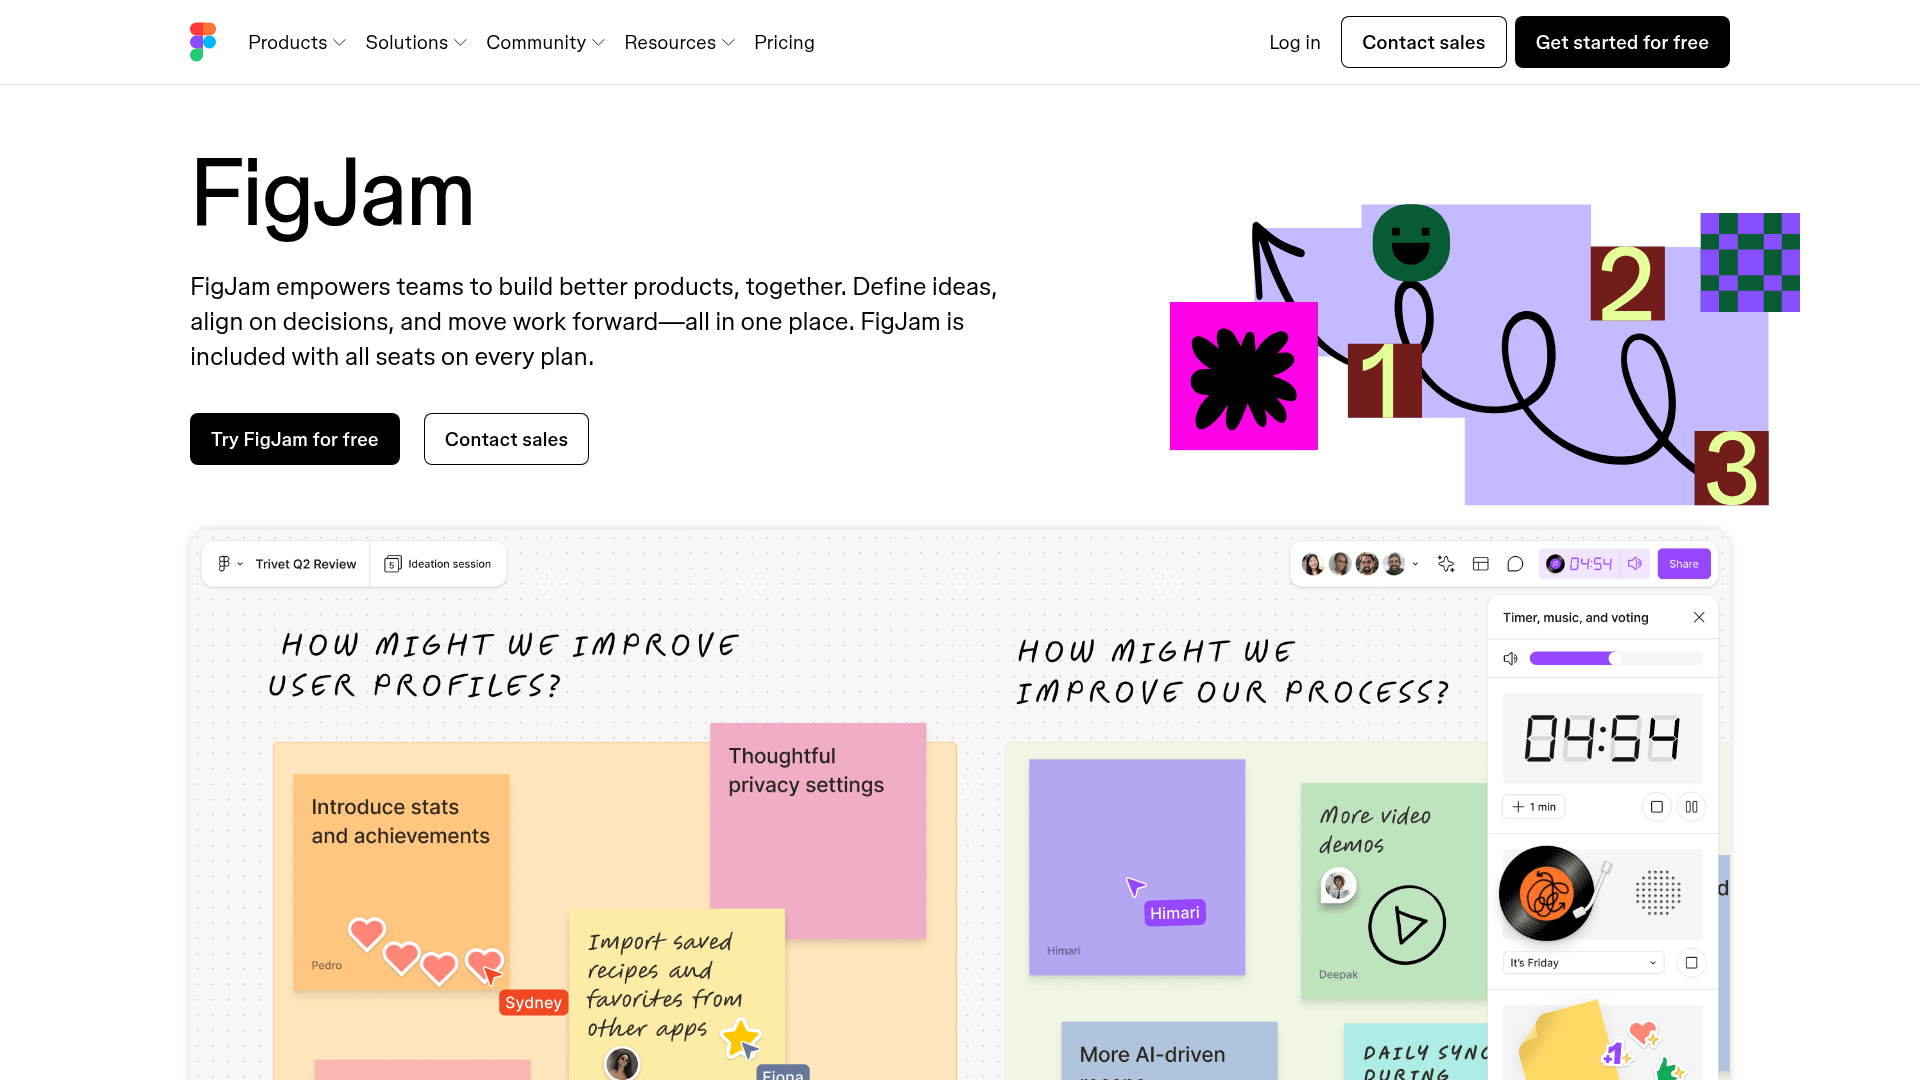Click the comment bubble icon in the toolbar
The height and width of the screenshot is (1080, 1920).
coord(1515,563)
